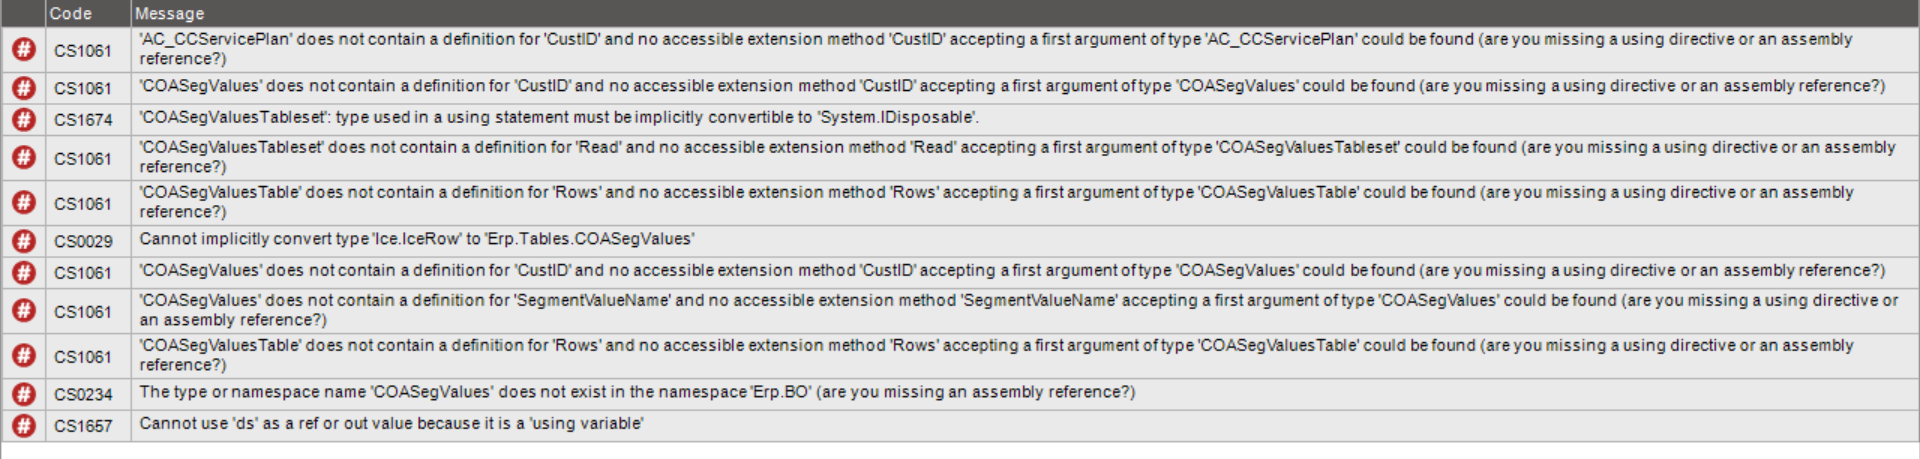The image size is (1920, 459).
Task: Open the COASegValuesTableset 'Read' error message
Action: (x=1025, y=157)
